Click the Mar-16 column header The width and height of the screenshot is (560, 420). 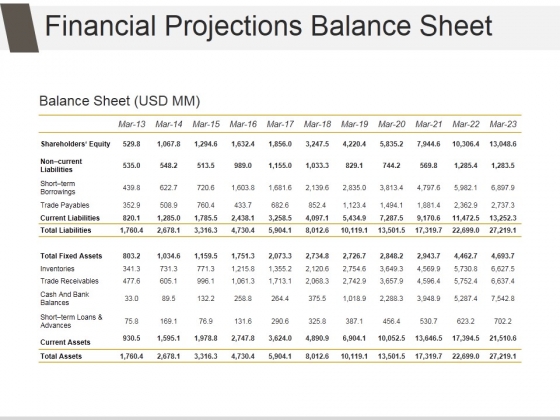point(243,124)
